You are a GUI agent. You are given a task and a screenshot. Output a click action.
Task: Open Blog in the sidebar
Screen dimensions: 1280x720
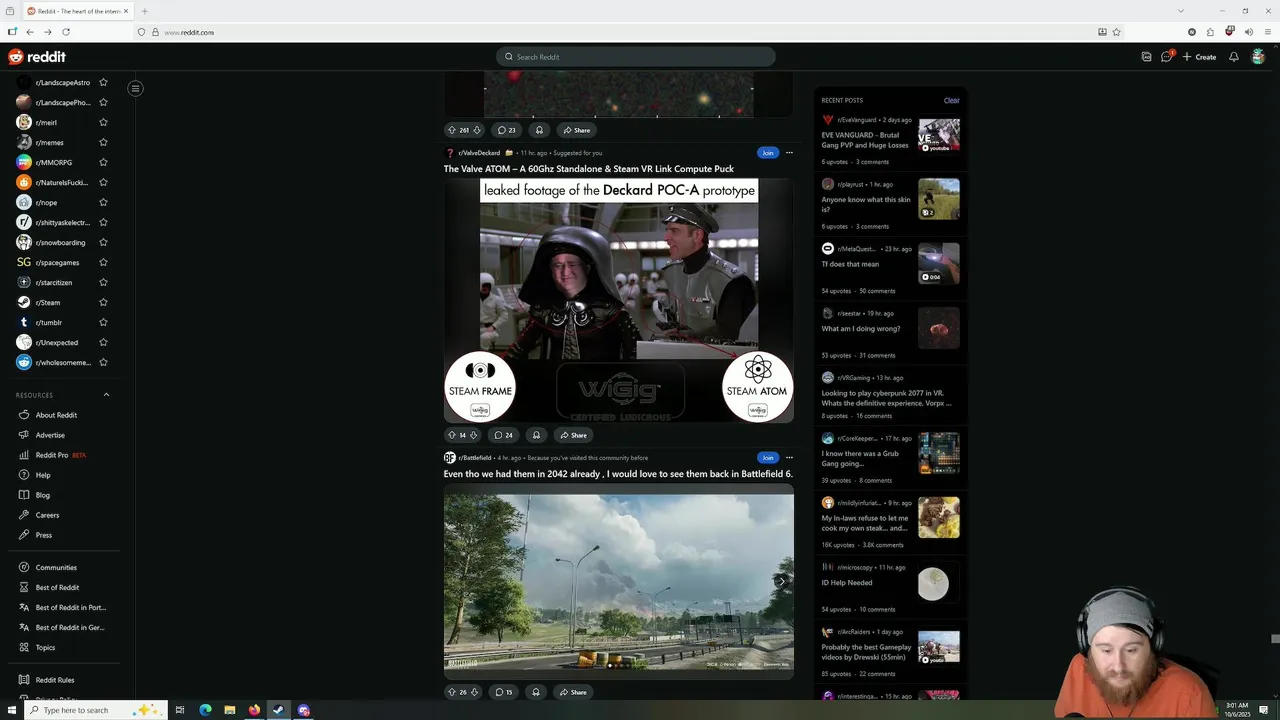coord(43,495)
